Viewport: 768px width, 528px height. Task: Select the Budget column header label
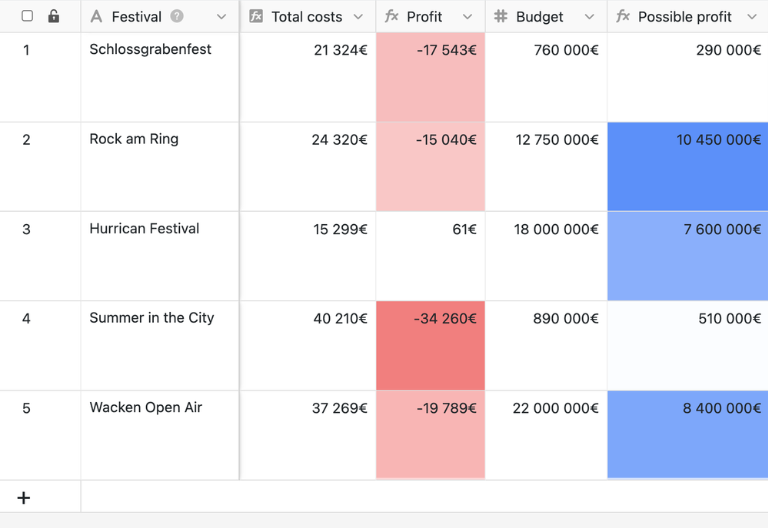(x=539, y=17)
